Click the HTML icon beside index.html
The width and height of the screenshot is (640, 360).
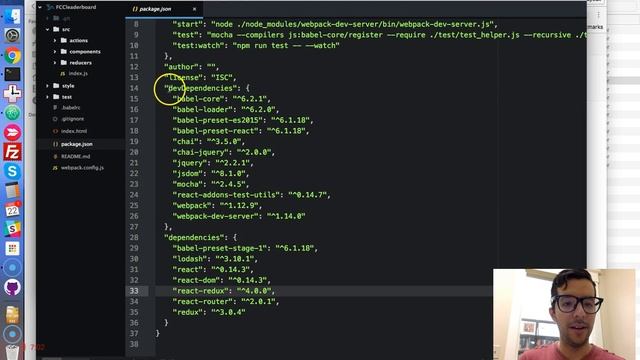tap(55, 131)
